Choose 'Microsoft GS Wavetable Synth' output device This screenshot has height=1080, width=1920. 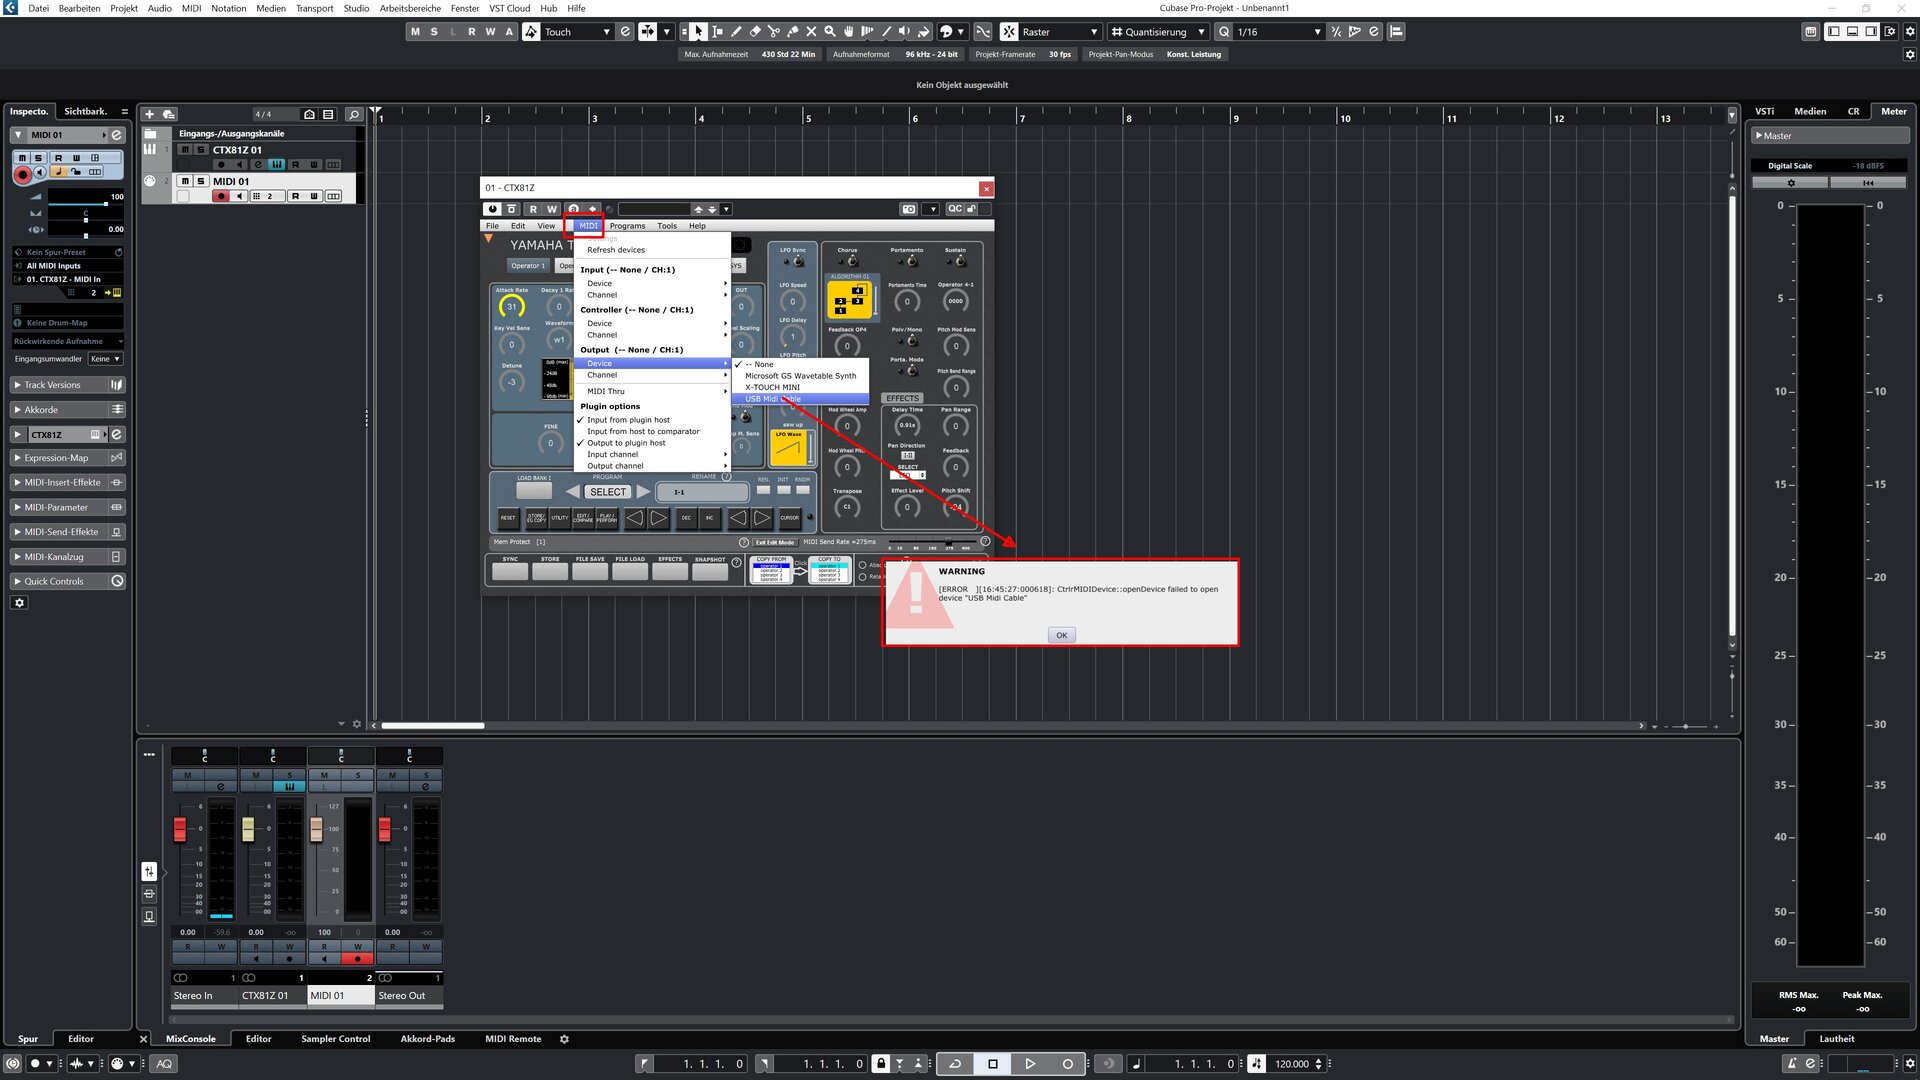coord(800,376)
